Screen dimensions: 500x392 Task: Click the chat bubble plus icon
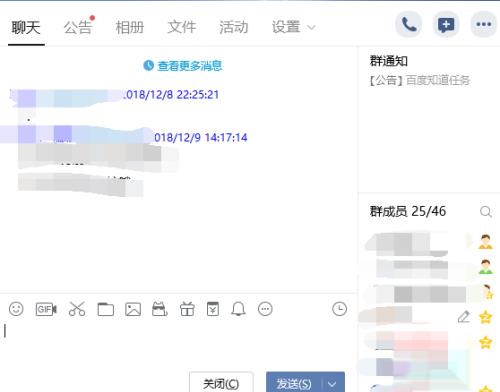pos(446,24)
